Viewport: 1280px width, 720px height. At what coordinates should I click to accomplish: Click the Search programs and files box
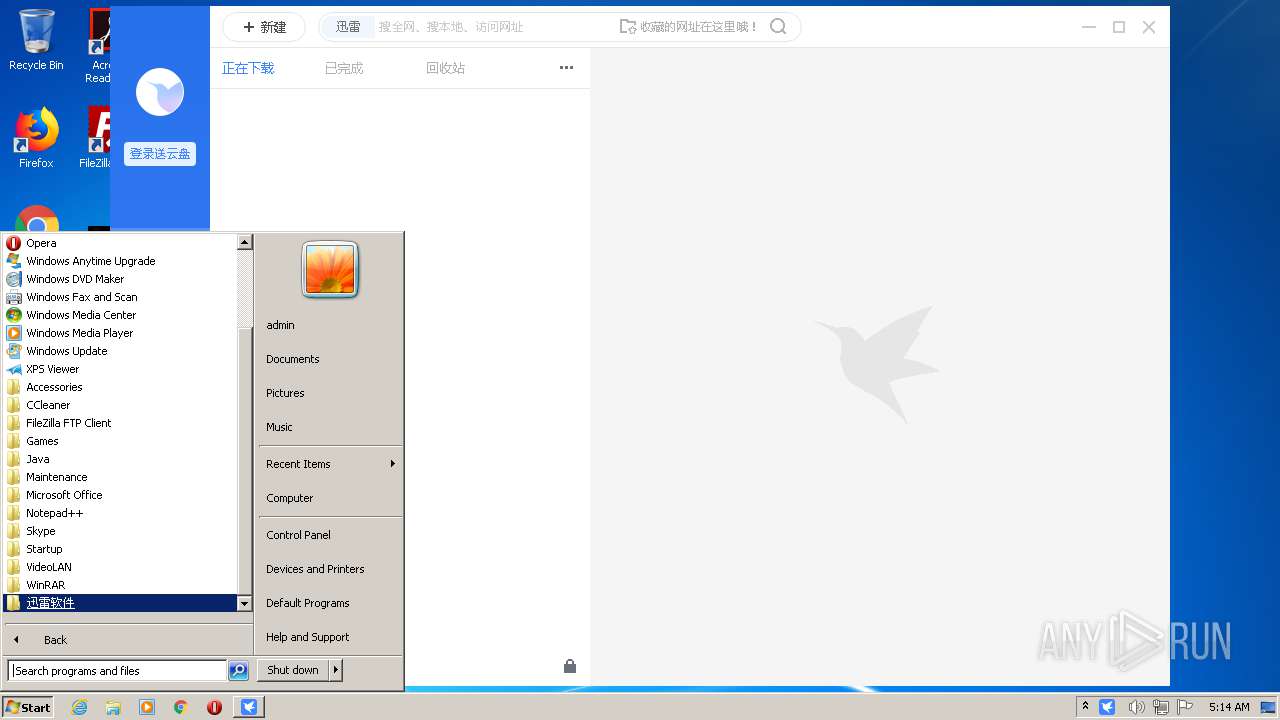pos(117,671)
